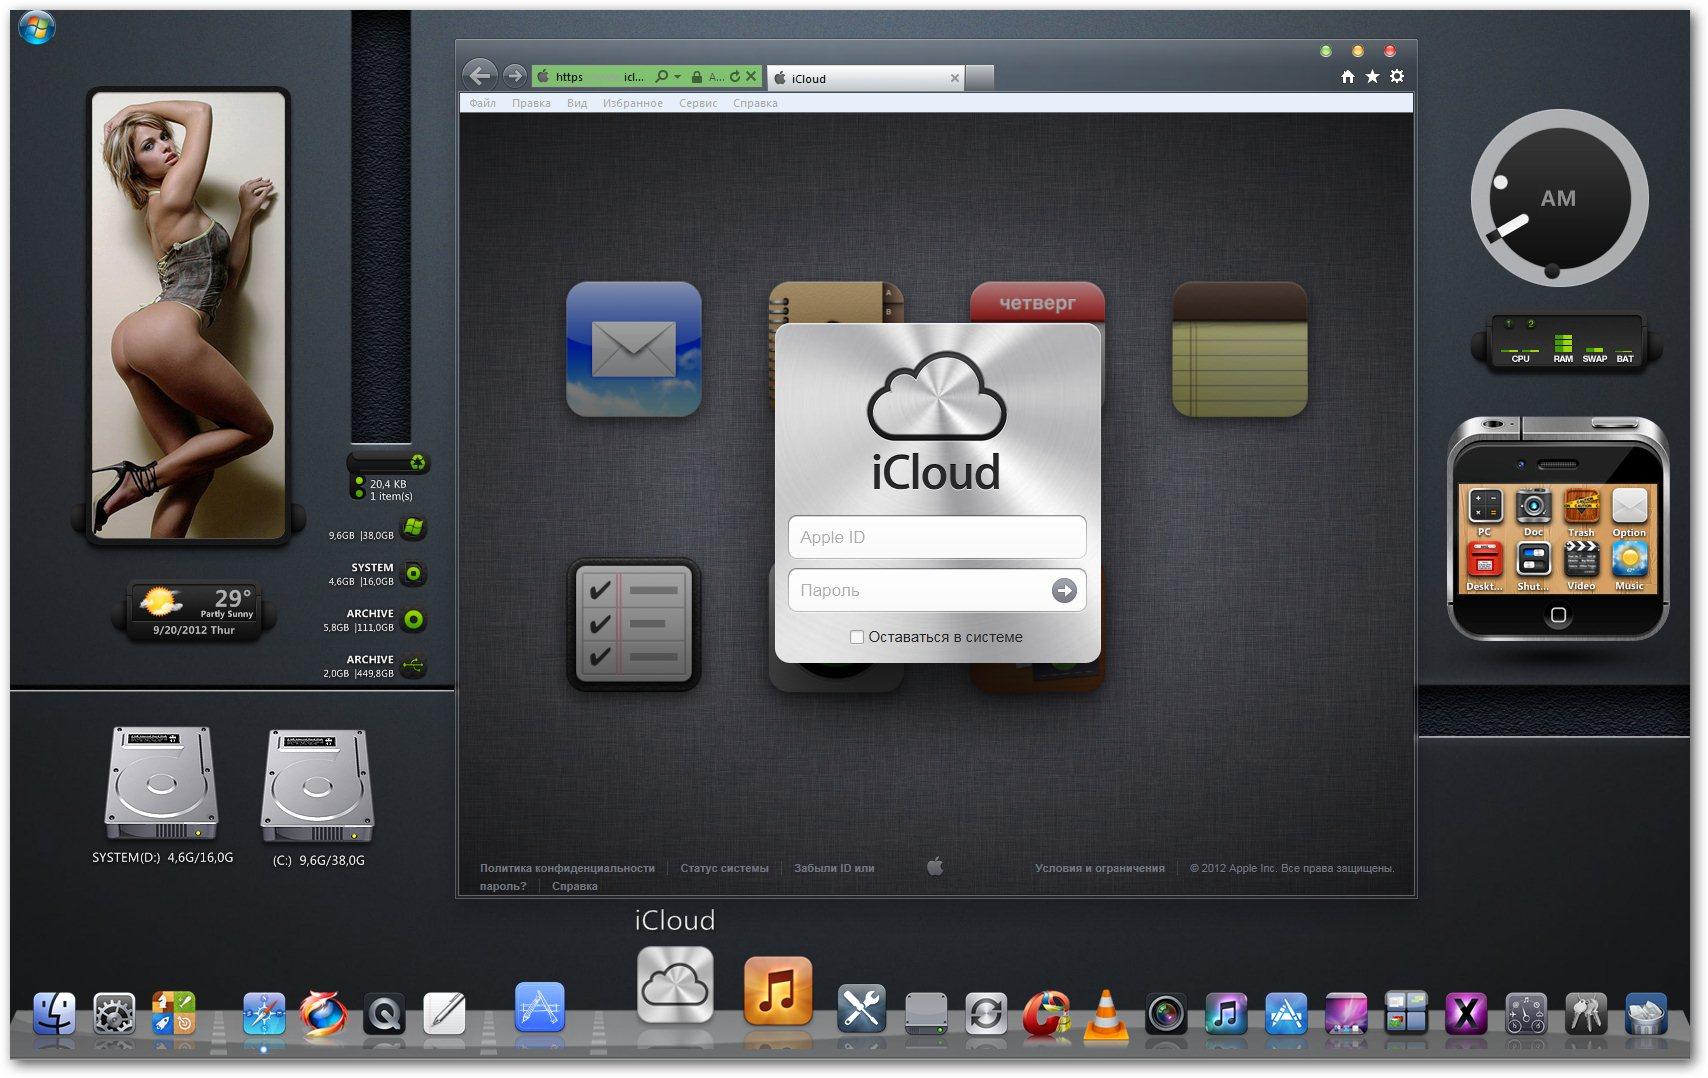Viewport: 1708px width, 1078px height.
Task: Open the Reminders checklist icon on iCloud page
Action: tap(634, 625)
